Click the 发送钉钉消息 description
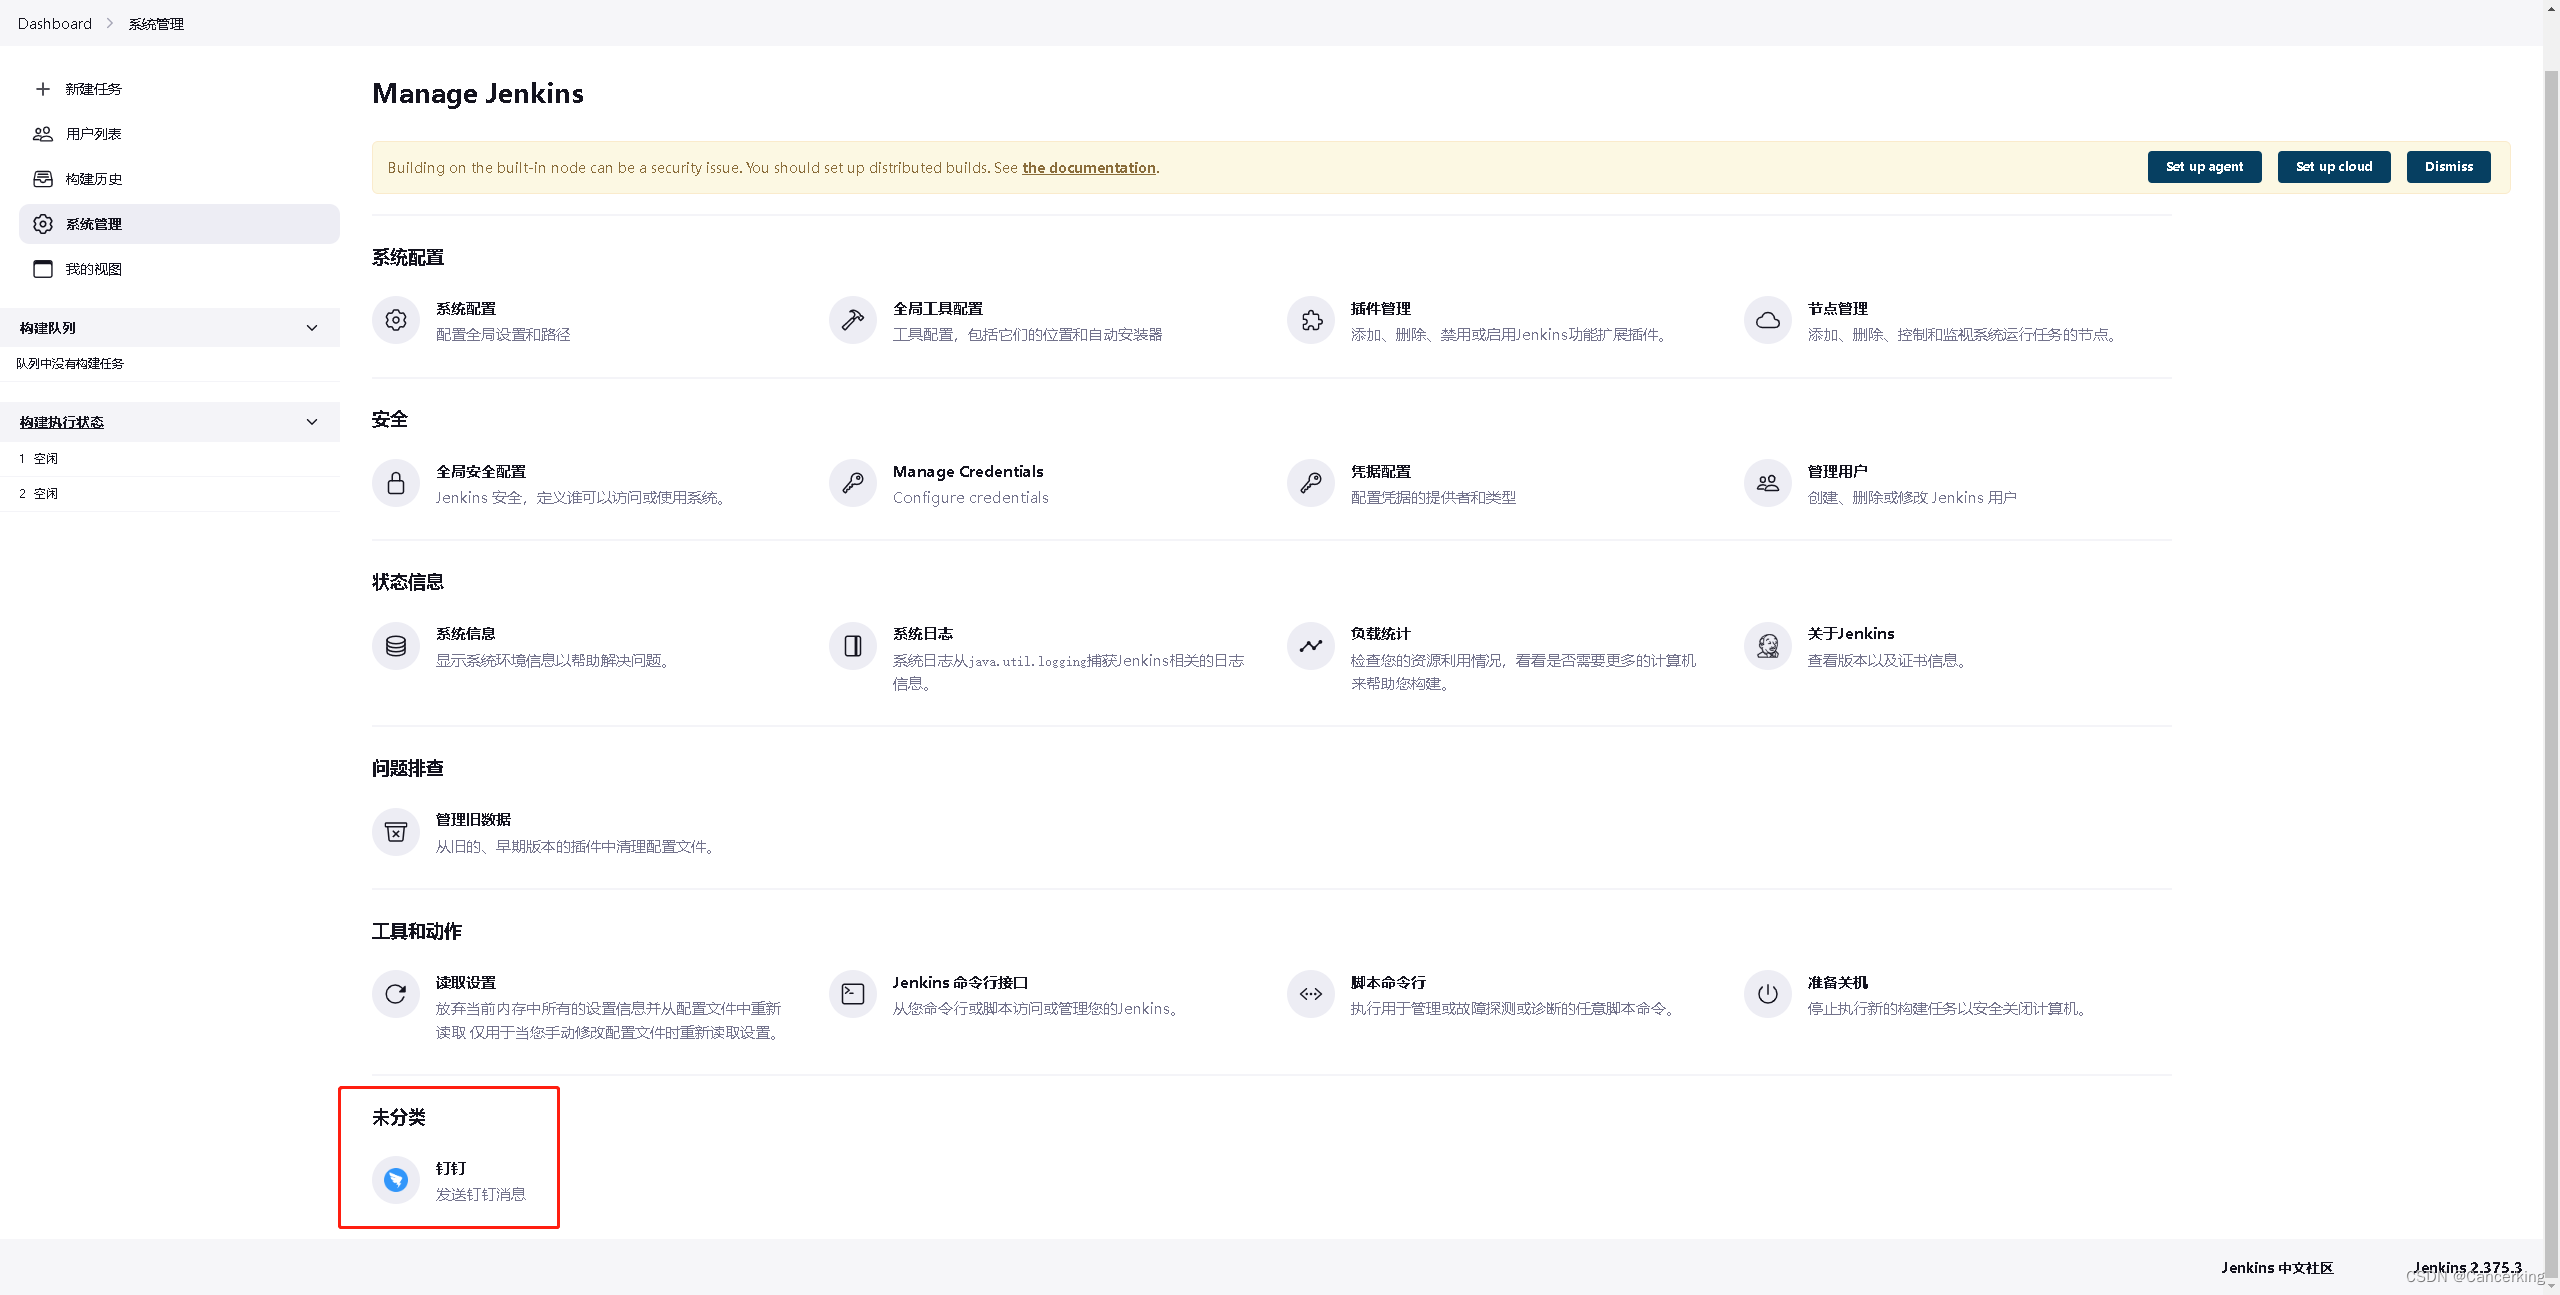 [480, 1195]
